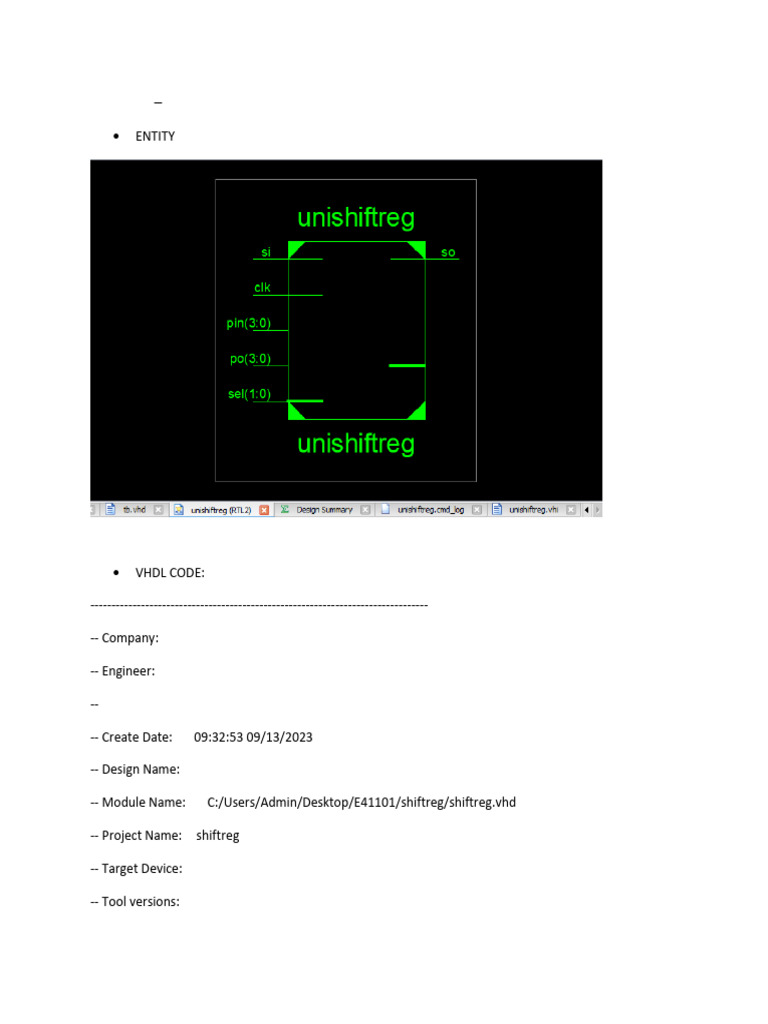Close the unishiftreg.cmd_log tab
This screenshot has width=768, height=1024.
coord(477,510)
